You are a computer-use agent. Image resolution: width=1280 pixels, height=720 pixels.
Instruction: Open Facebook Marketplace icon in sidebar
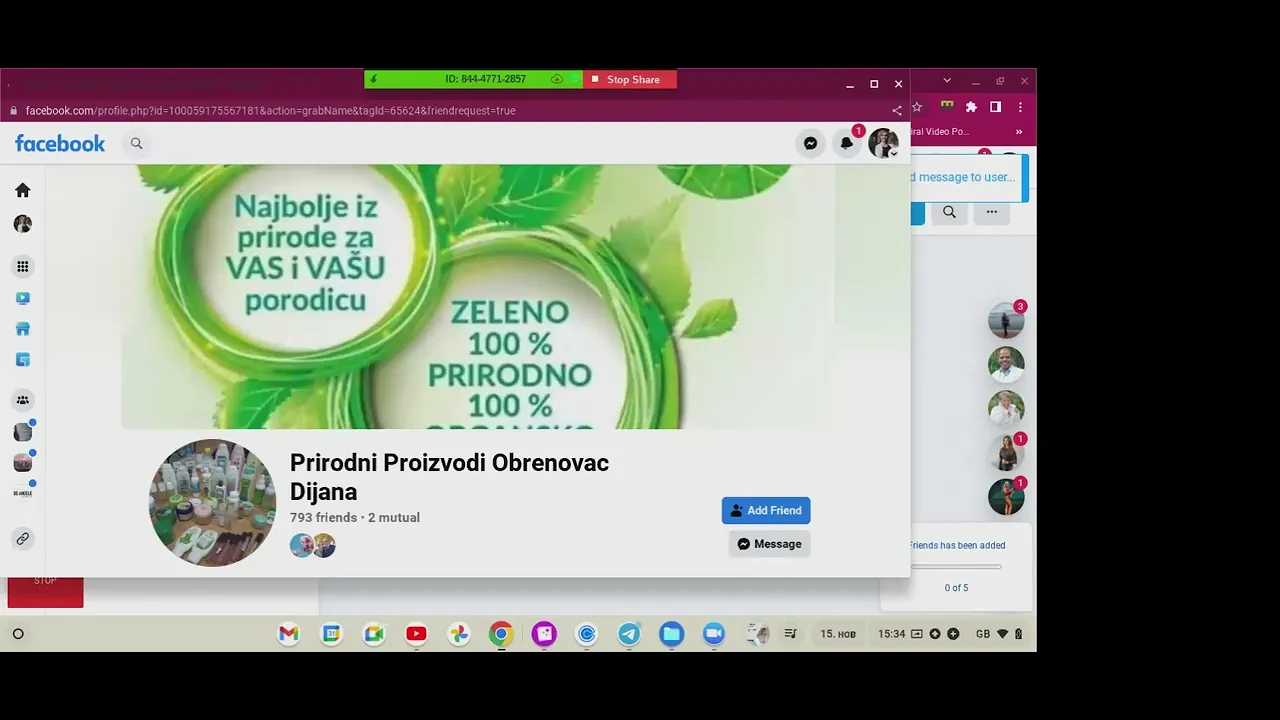(x=22, y=329)
